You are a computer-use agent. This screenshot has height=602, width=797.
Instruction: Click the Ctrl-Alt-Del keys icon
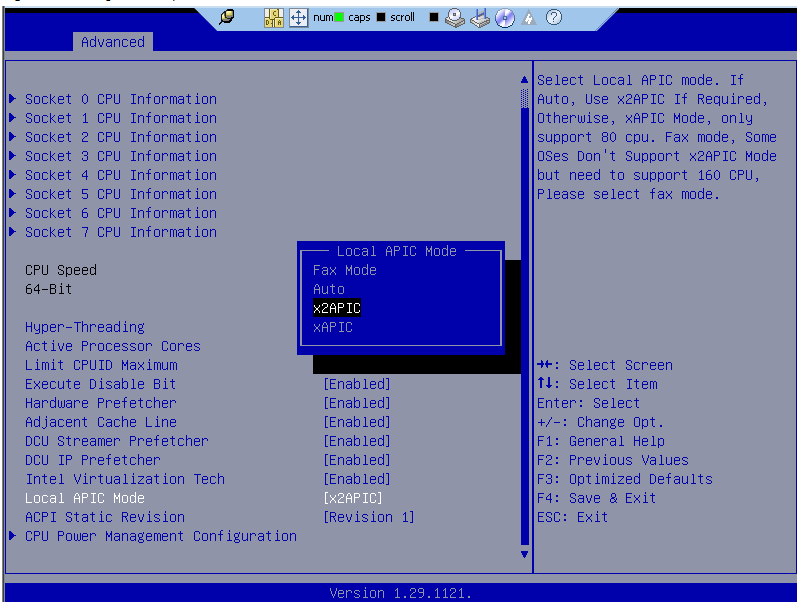click(273, 18)
